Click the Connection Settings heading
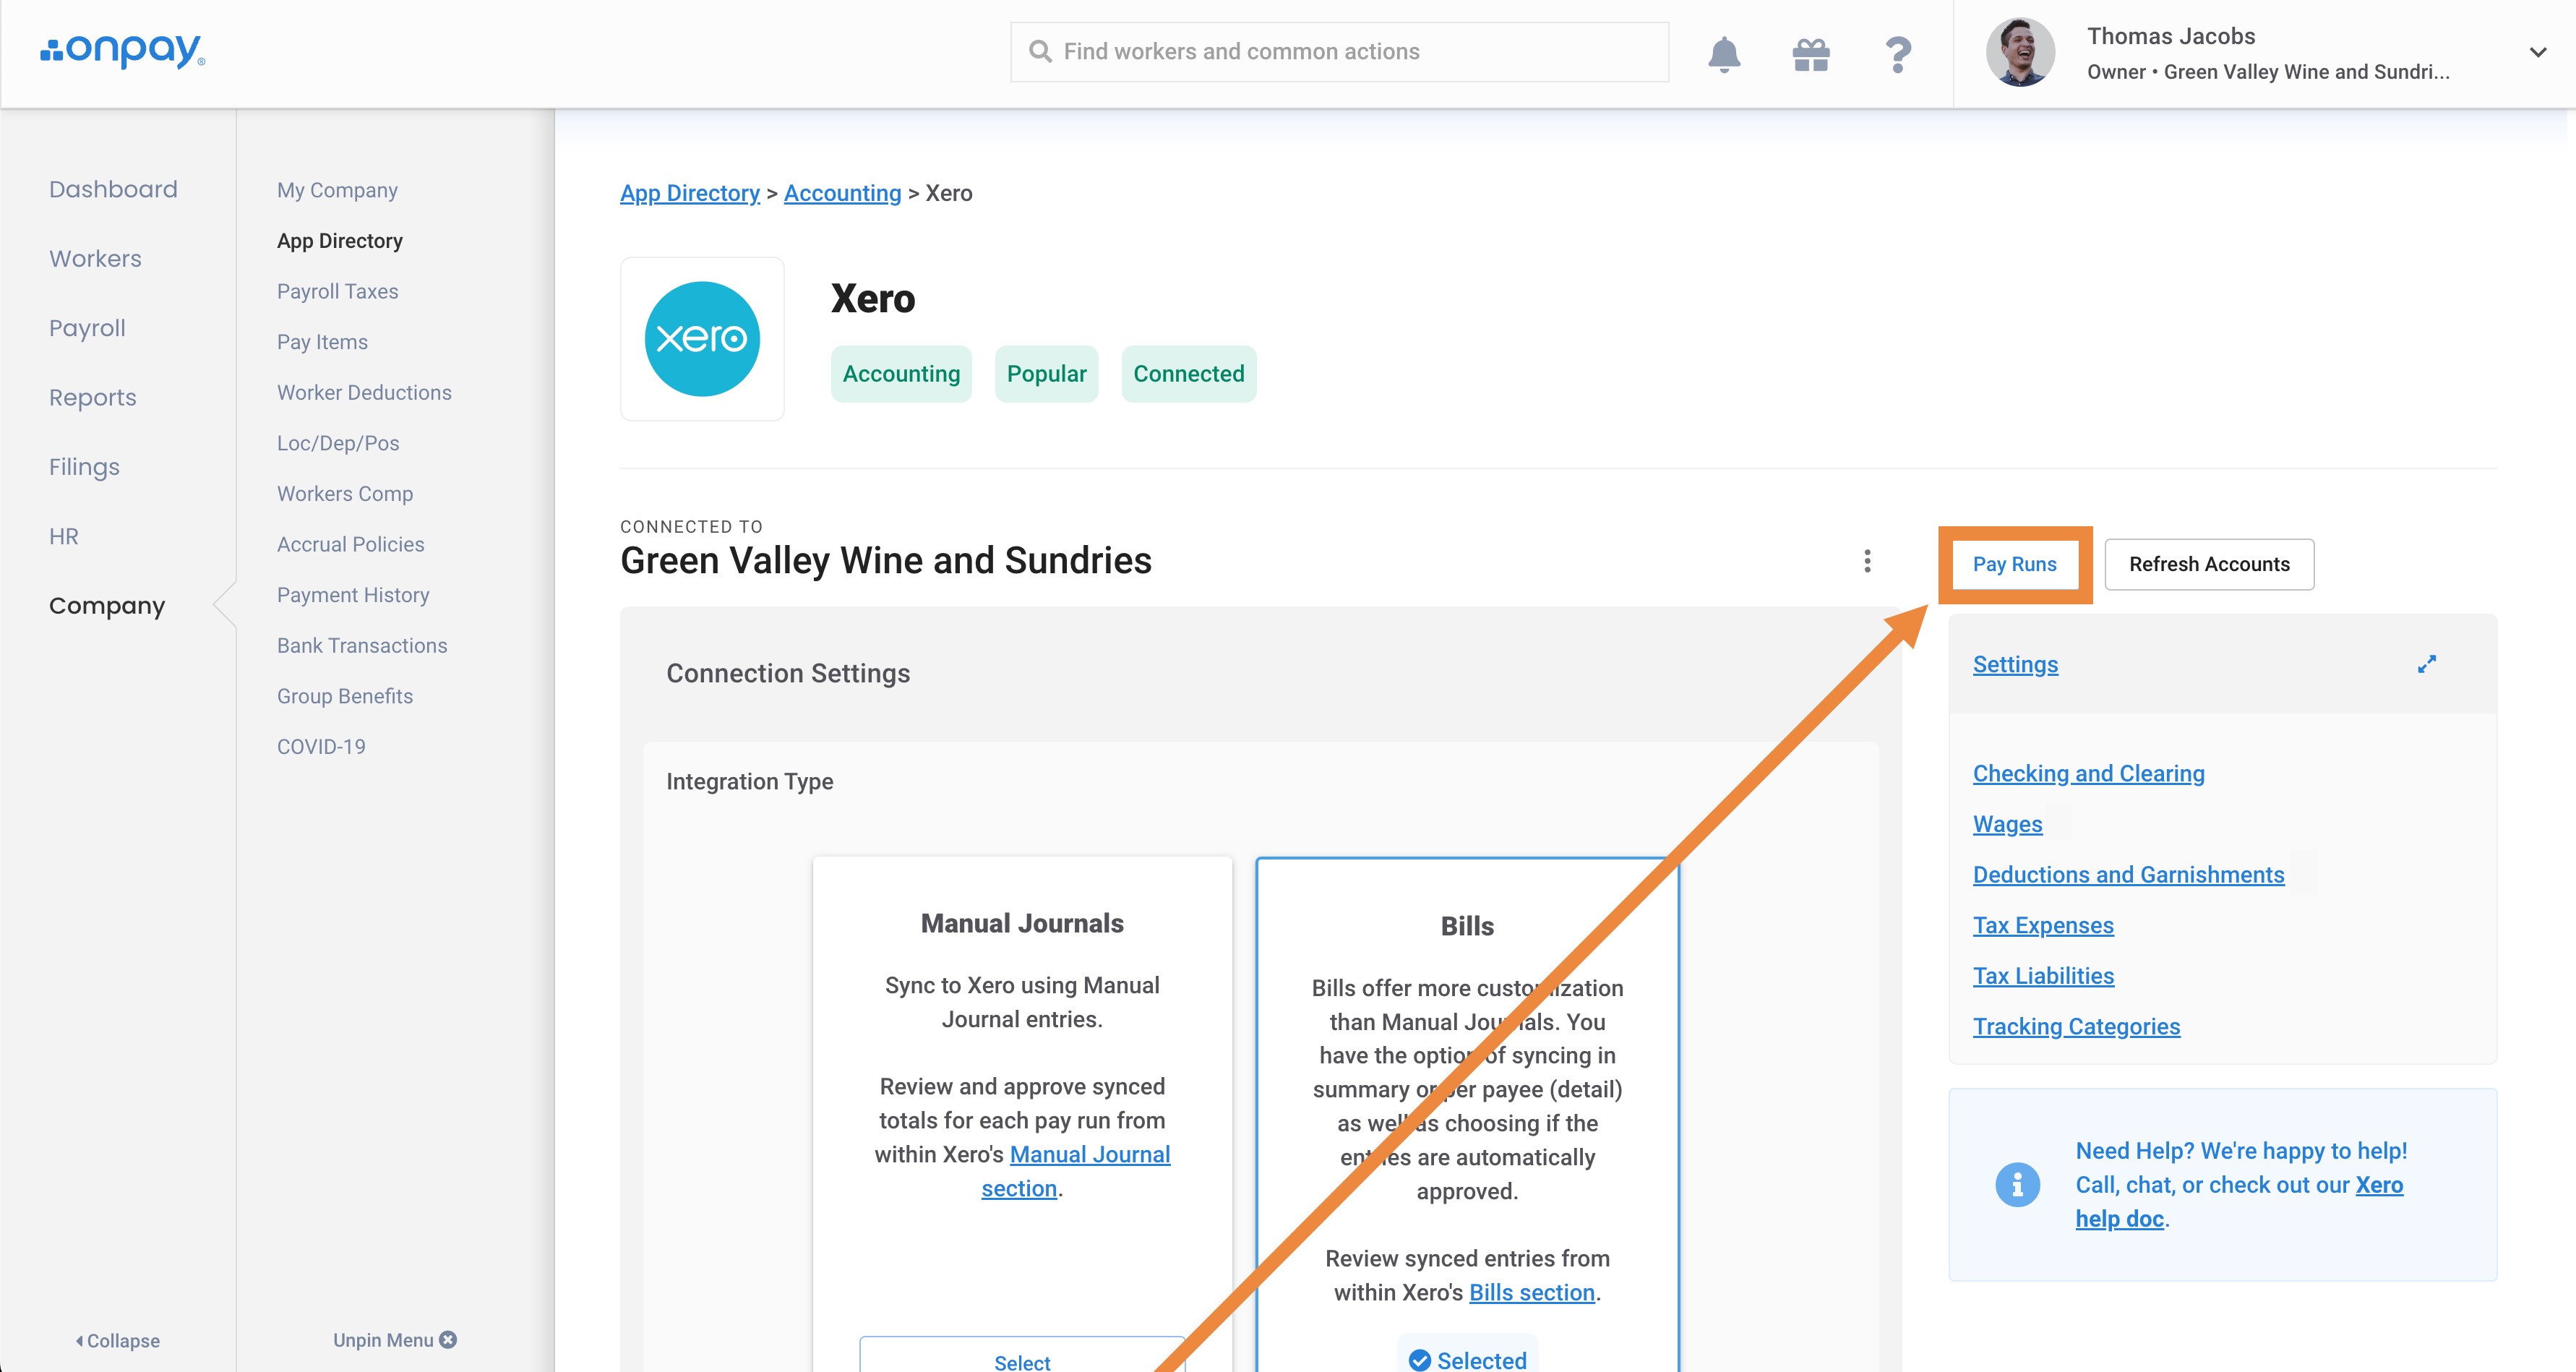 [788, 673]
